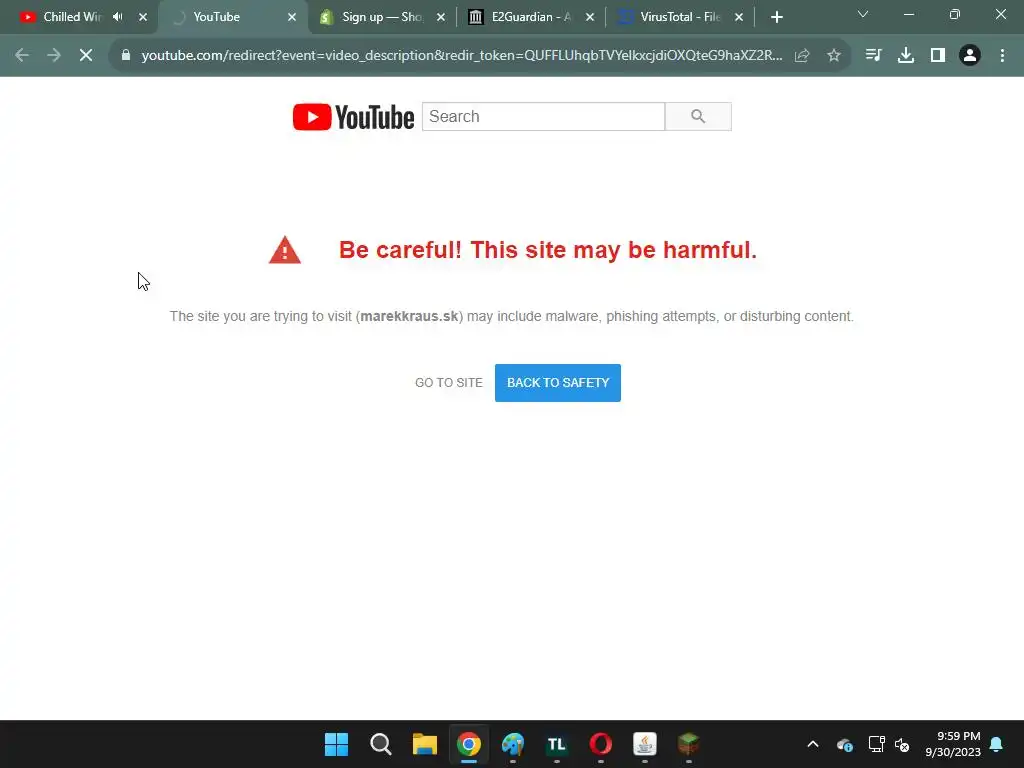This screenshot has height=768, width=1024.
Task: Click the Chrome taskbar icon
Action: pos(469,744)
